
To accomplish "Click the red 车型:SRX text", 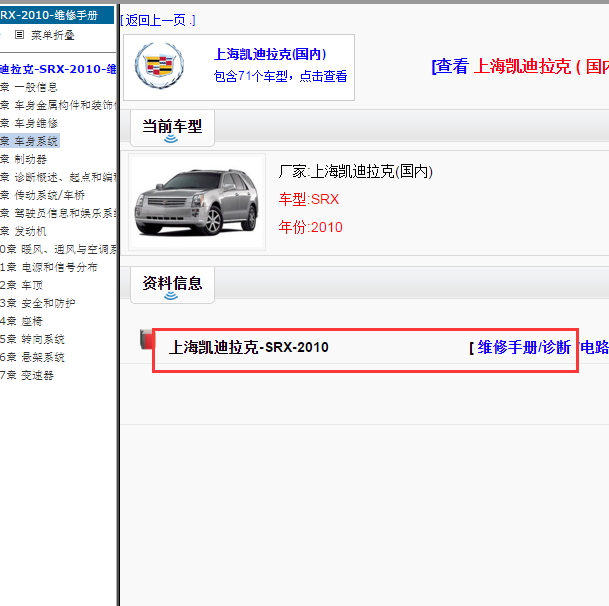I will point(309,199).
